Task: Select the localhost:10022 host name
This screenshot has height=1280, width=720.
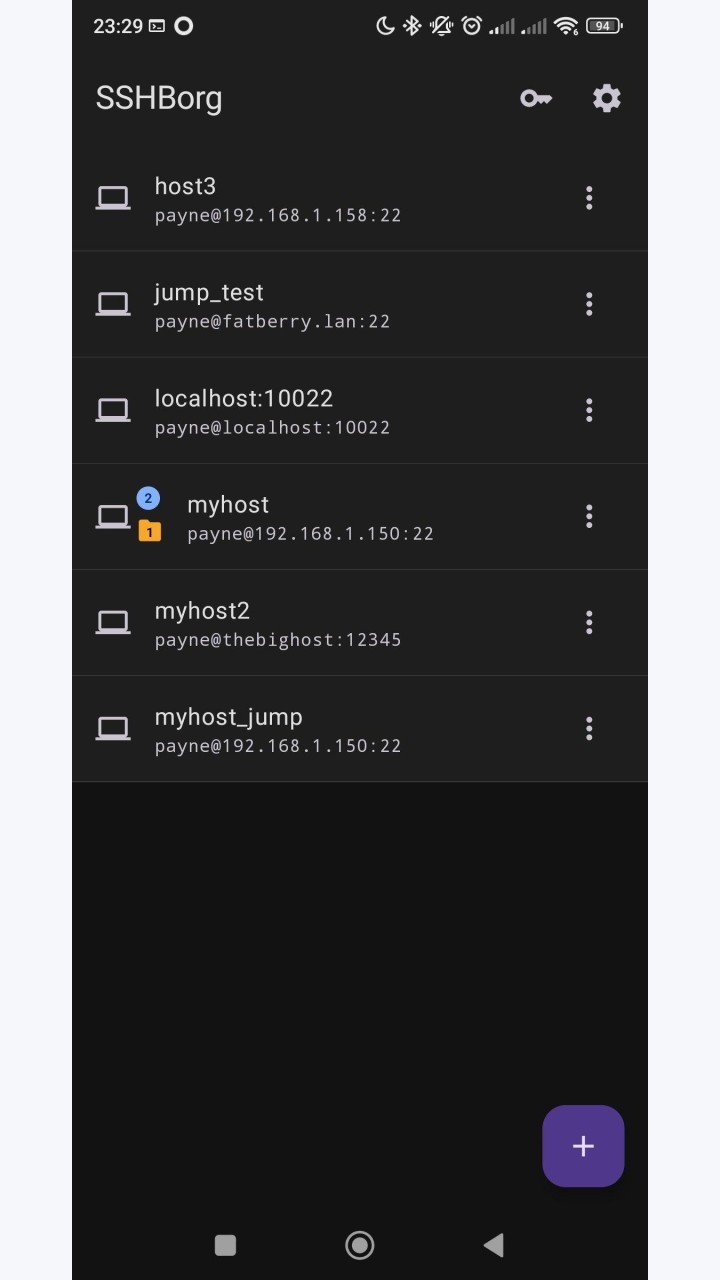Action: 244,398
